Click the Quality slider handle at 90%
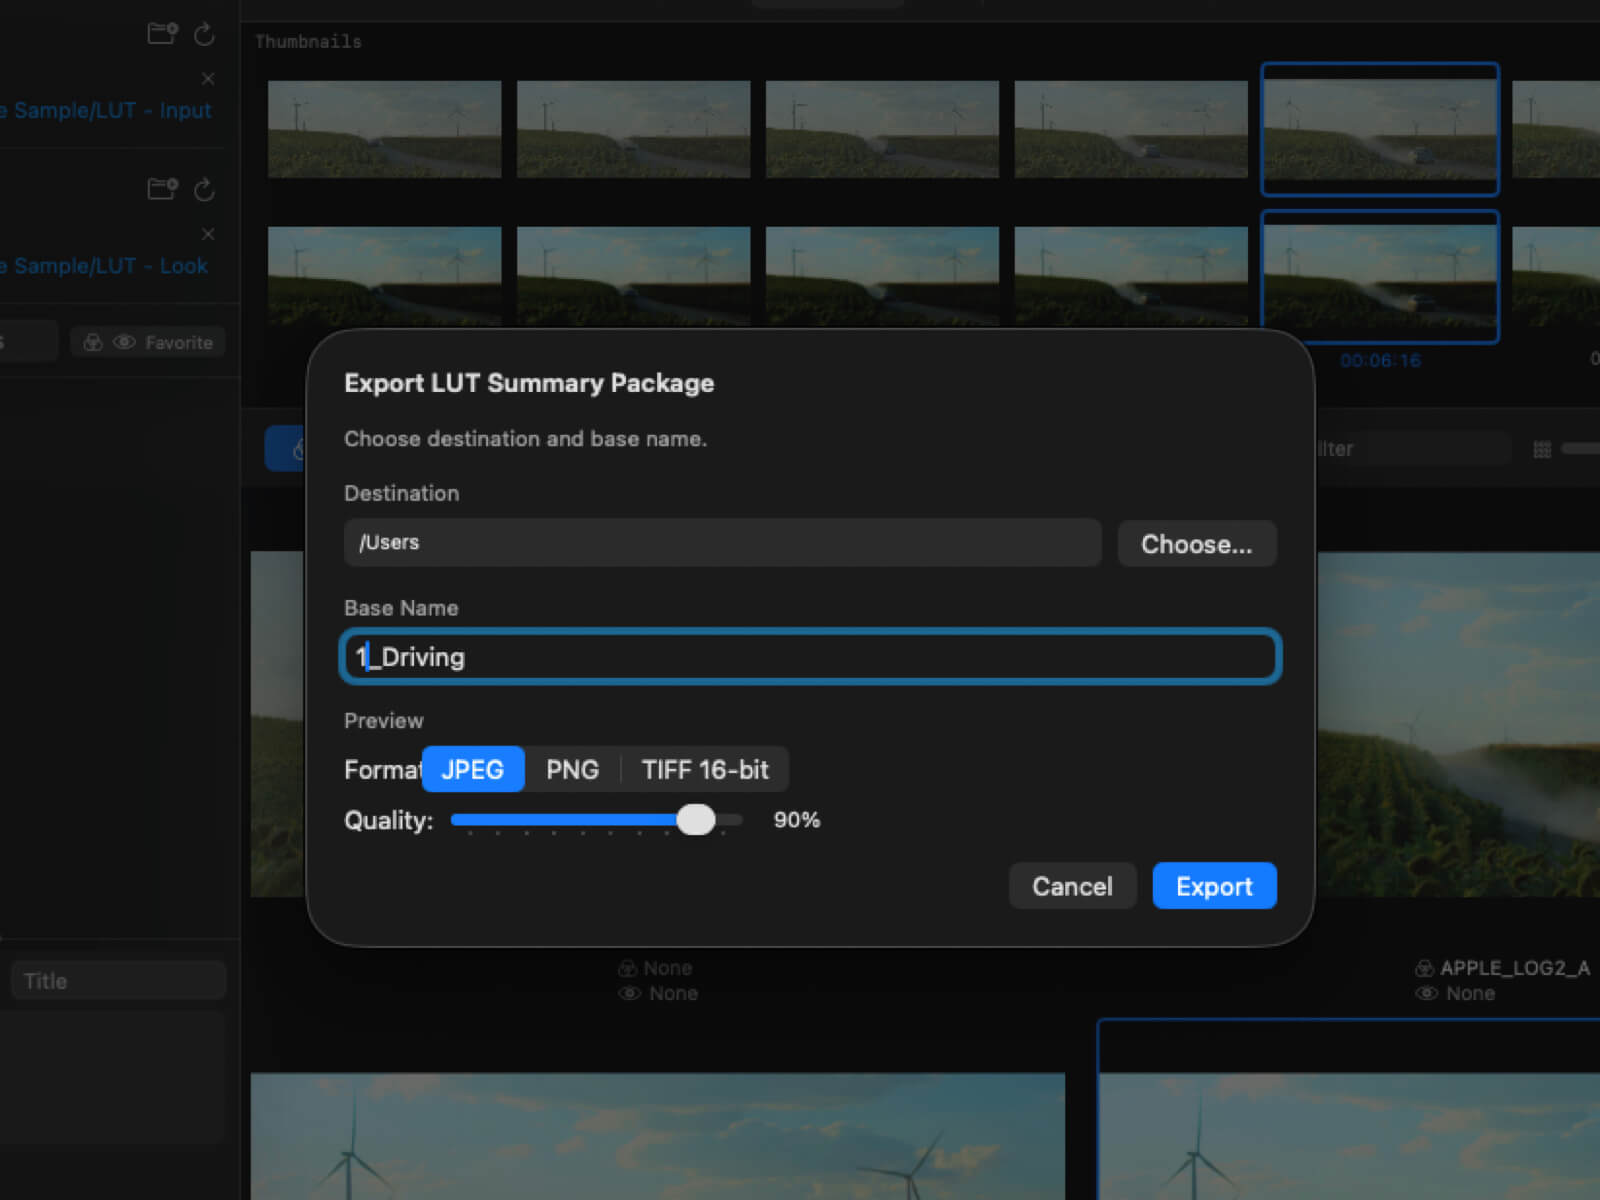This screenshot has height=1200, width=1600. pyautogui.click(x=698, y=820)
